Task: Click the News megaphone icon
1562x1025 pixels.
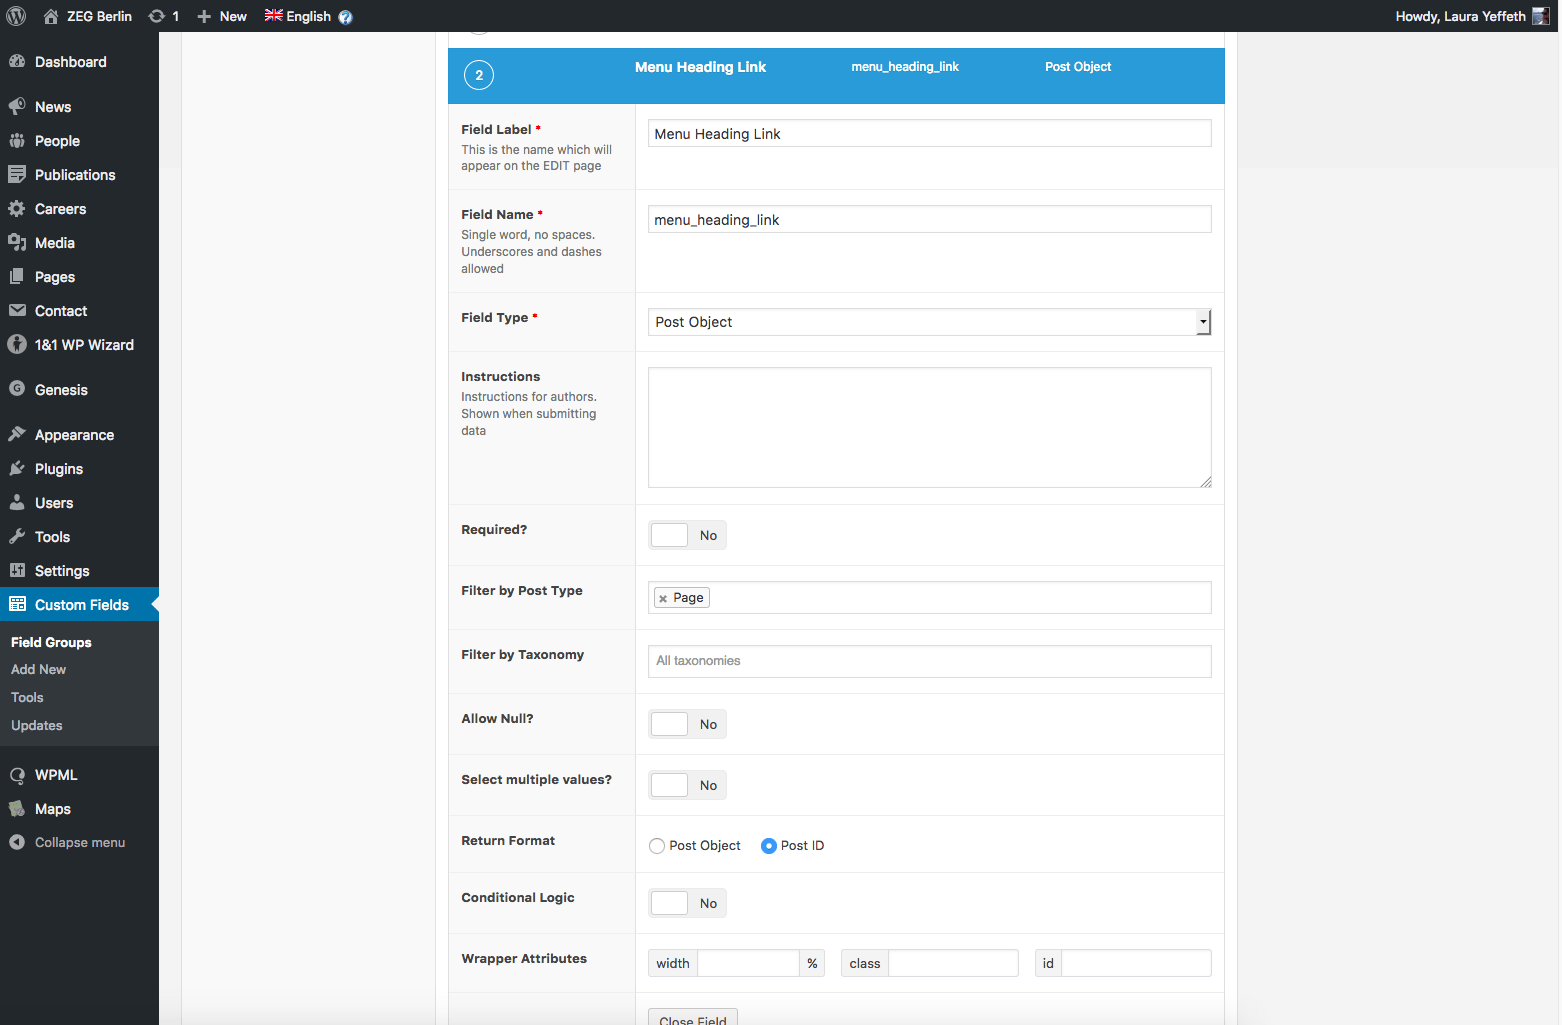Action: (x=17, y=106)
